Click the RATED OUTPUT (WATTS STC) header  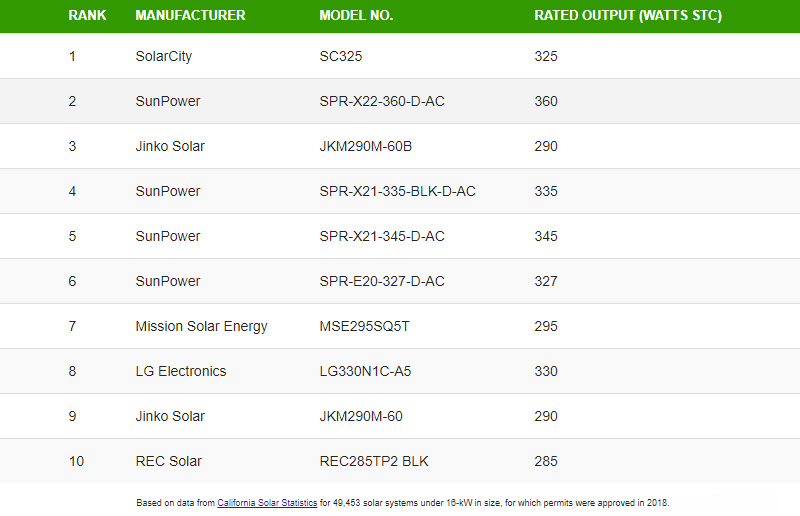tap(628, 15)
